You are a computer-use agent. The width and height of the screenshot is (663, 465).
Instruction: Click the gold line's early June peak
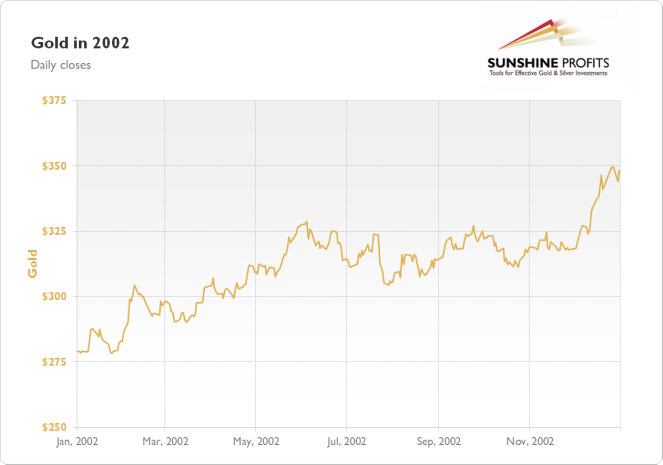click(307, 222)
